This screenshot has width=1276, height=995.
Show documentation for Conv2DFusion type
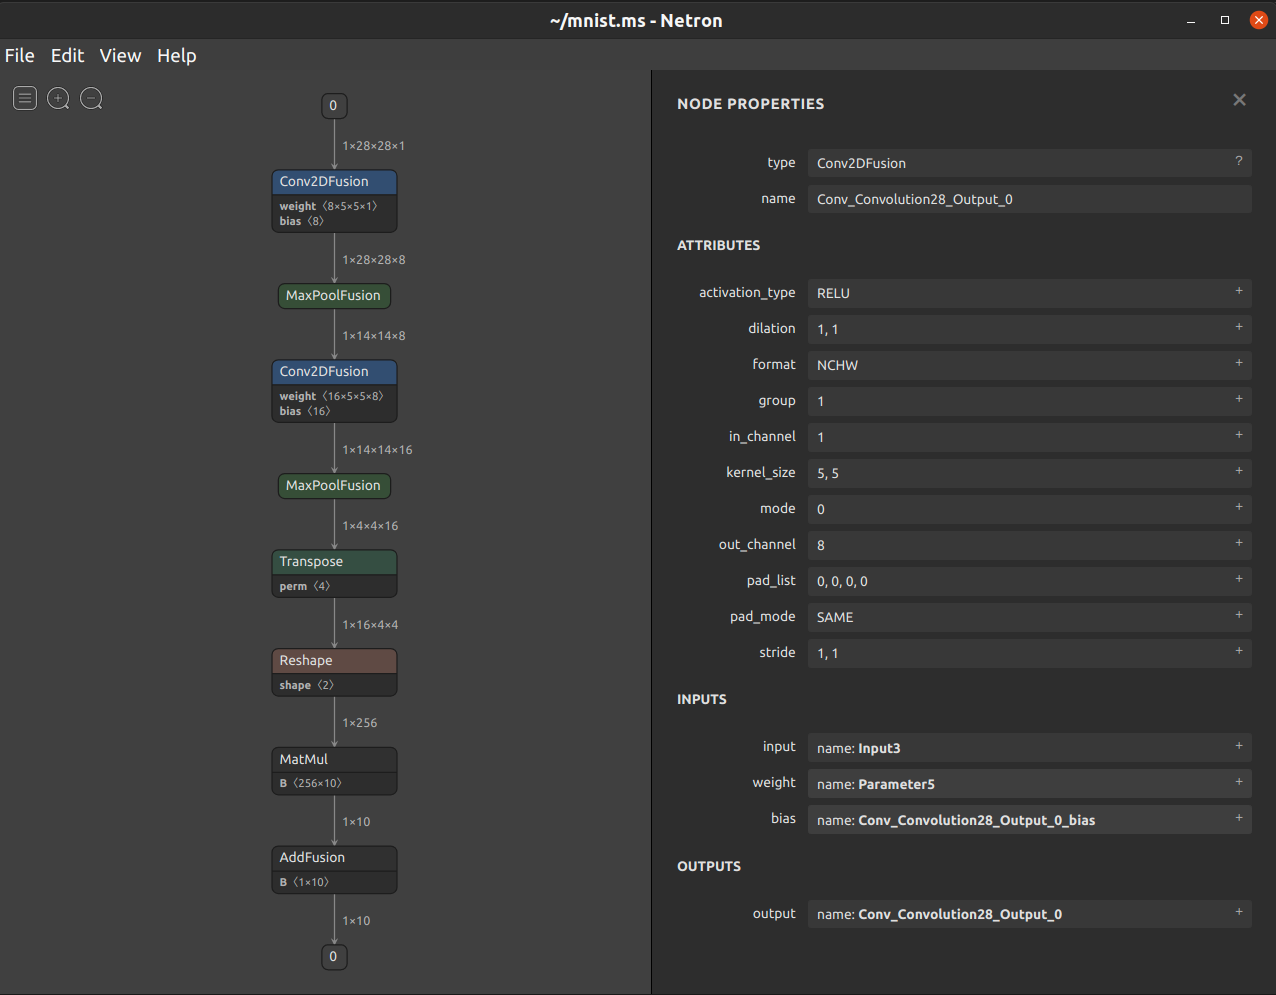click(x=1238, y=162)
